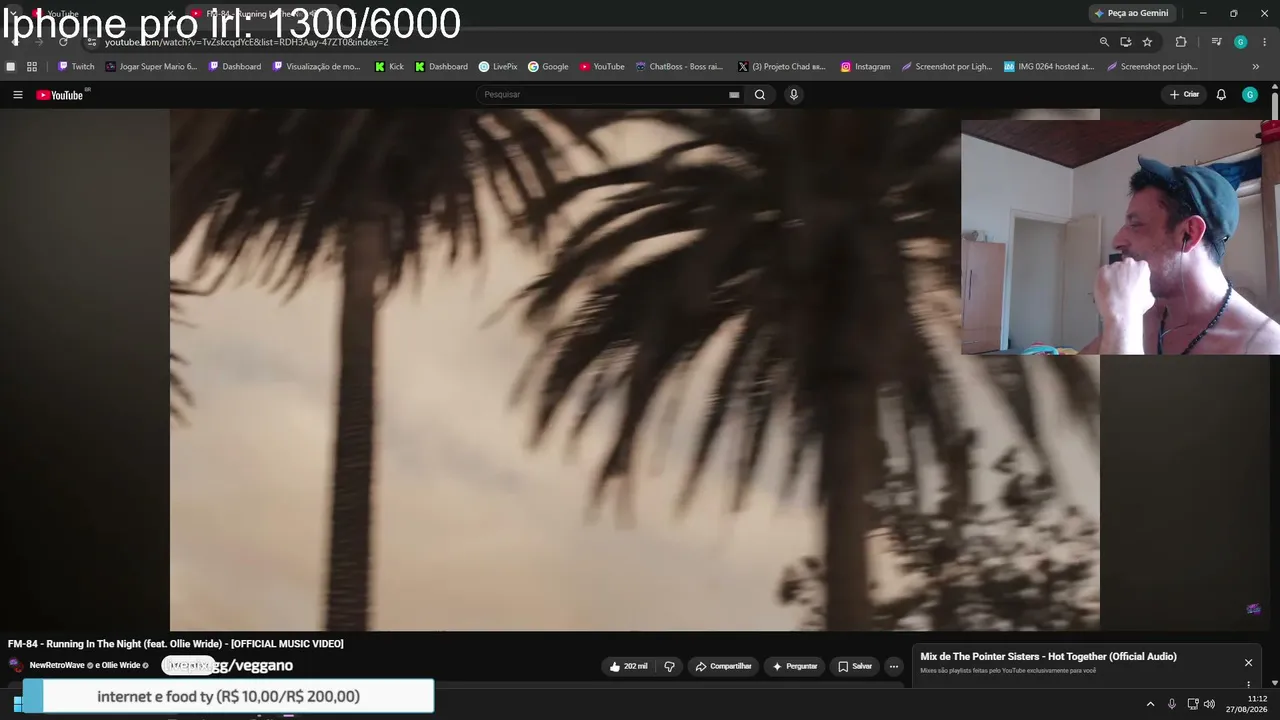Viewport: 1280px width, 720px height.
Task: Open the ChatBoss - Boss rai... bookmark
Action: point(679,67)
